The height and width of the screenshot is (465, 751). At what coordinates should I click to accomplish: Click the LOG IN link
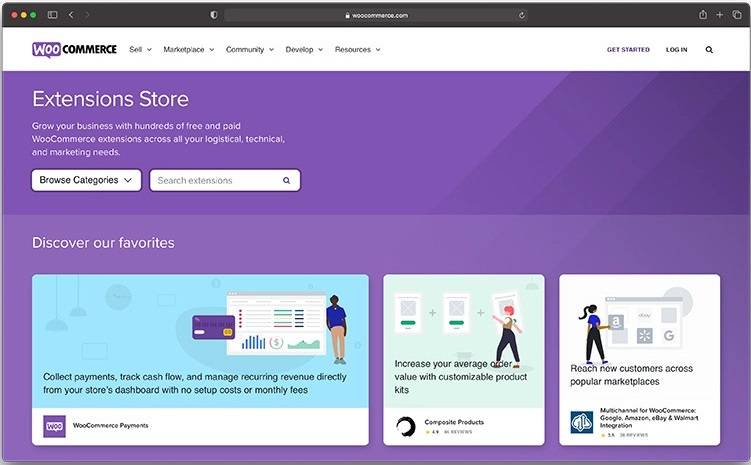click(676, 49)
